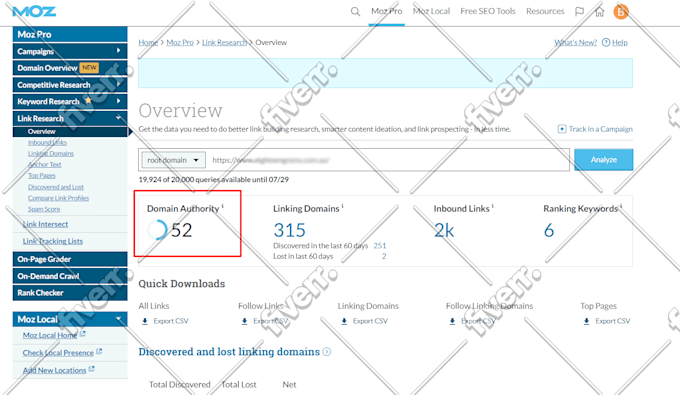680x395 pixels.
Task: Click Add New Locations external-link icon
Action: click(92, 369)
